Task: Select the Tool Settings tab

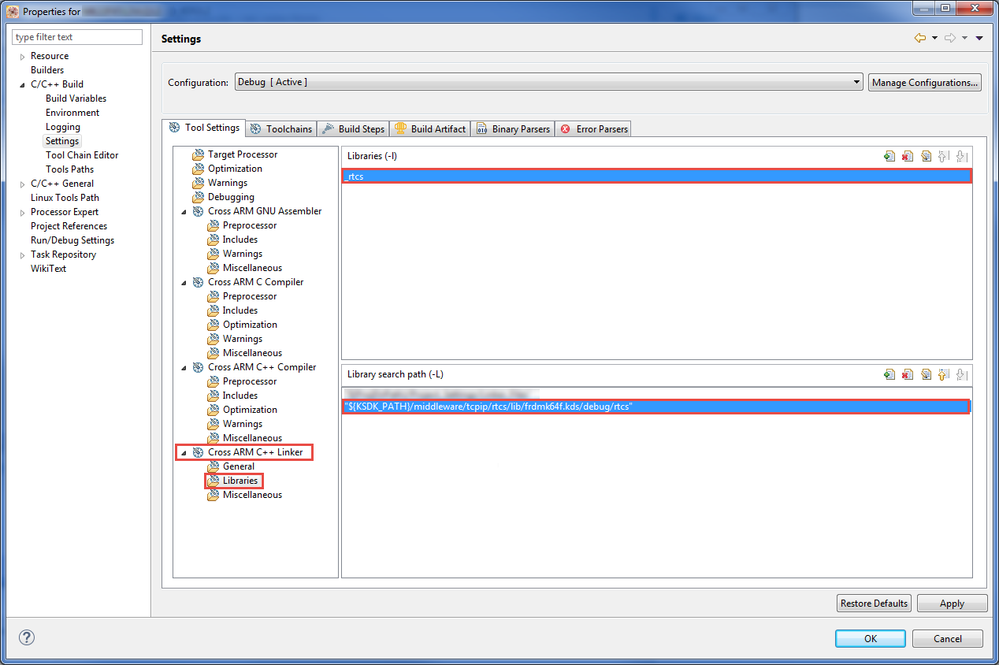Action: click(x=204, y=127)
